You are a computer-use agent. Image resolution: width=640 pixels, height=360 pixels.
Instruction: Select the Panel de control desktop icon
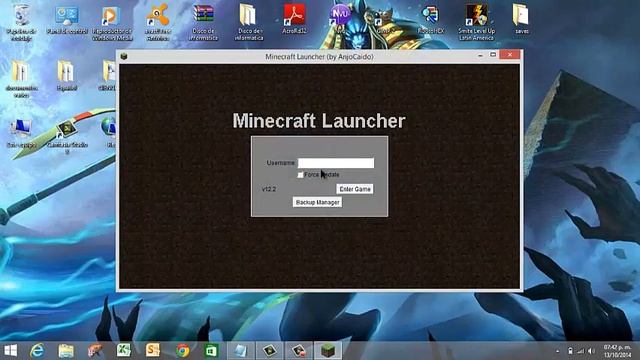pos(67,20)
